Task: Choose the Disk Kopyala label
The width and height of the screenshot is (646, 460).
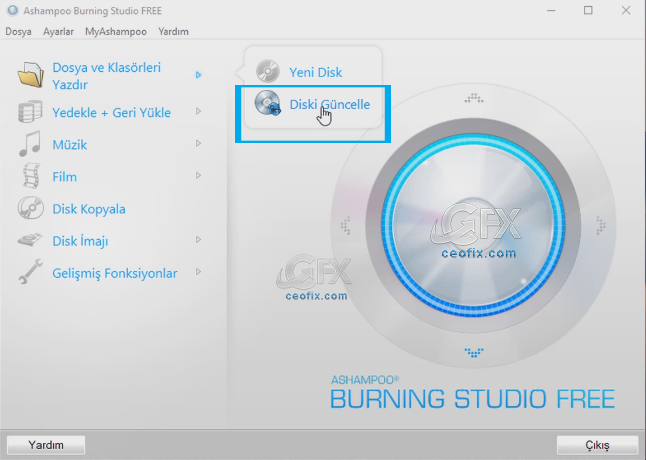Action: pos(89,209)
